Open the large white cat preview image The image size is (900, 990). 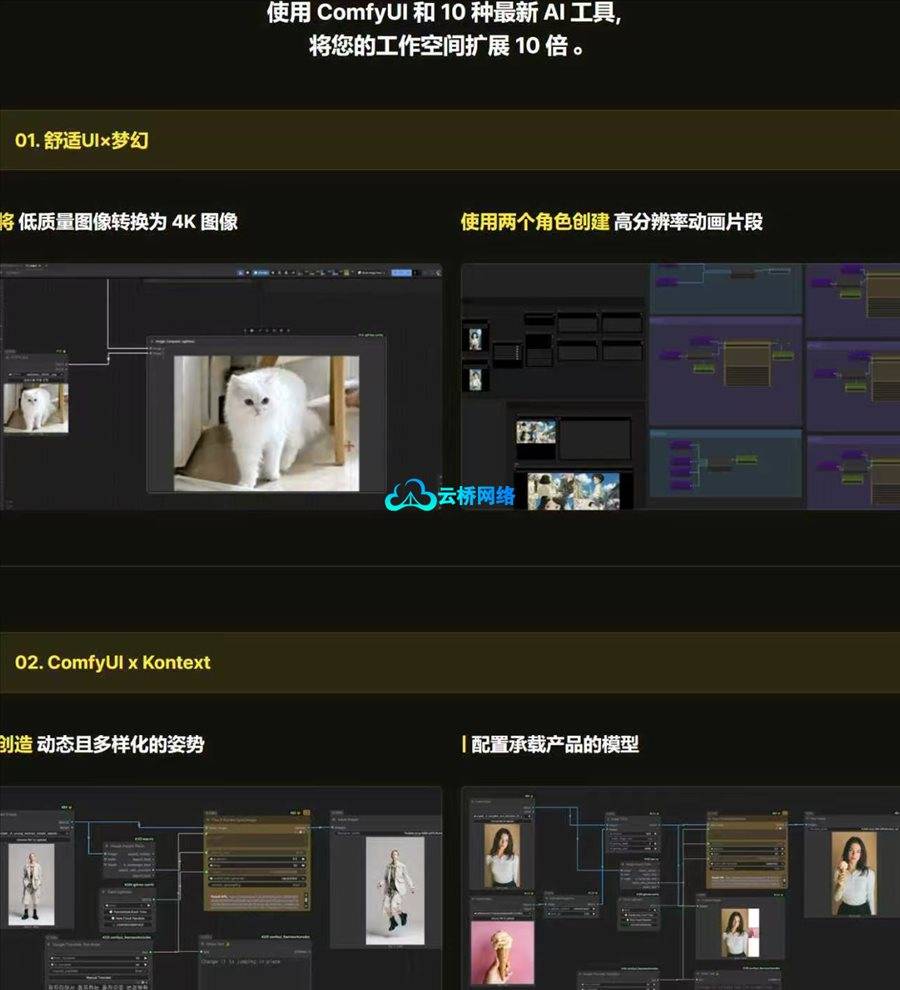pos(266,423)
